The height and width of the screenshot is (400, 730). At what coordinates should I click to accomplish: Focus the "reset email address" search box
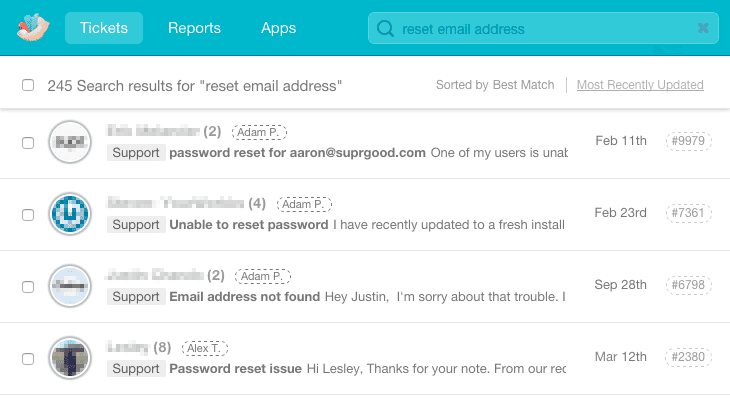pos(540,29)
